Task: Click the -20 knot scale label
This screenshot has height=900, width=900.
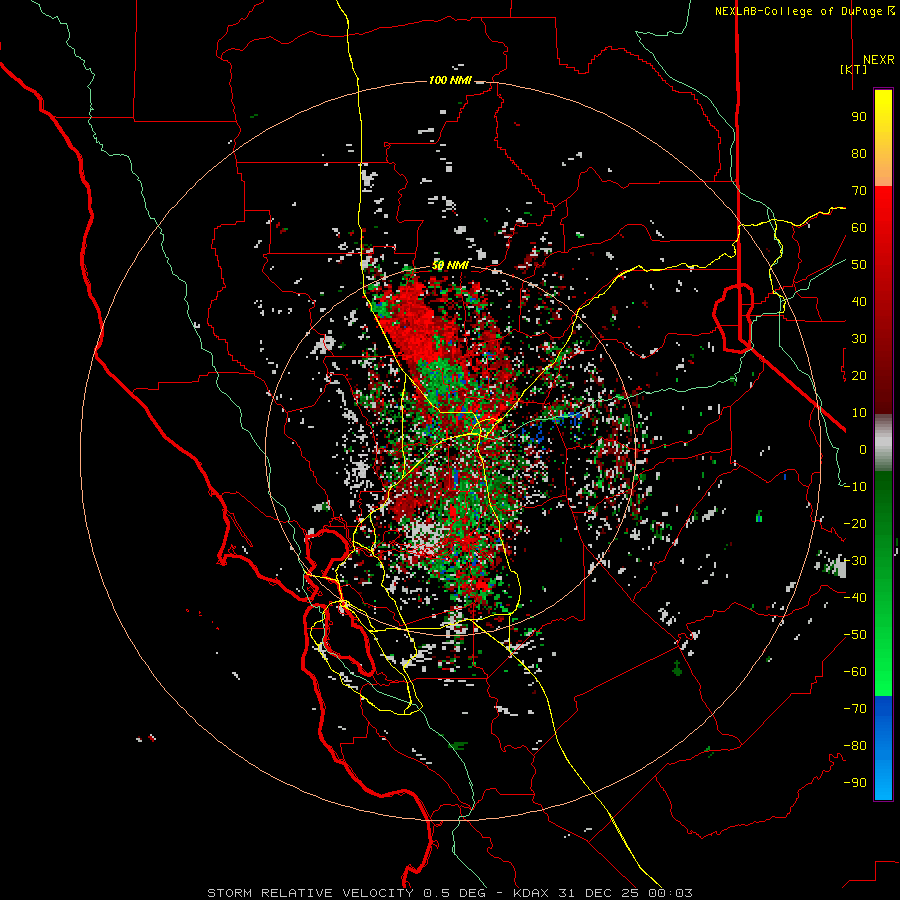Action: point(855,524)
